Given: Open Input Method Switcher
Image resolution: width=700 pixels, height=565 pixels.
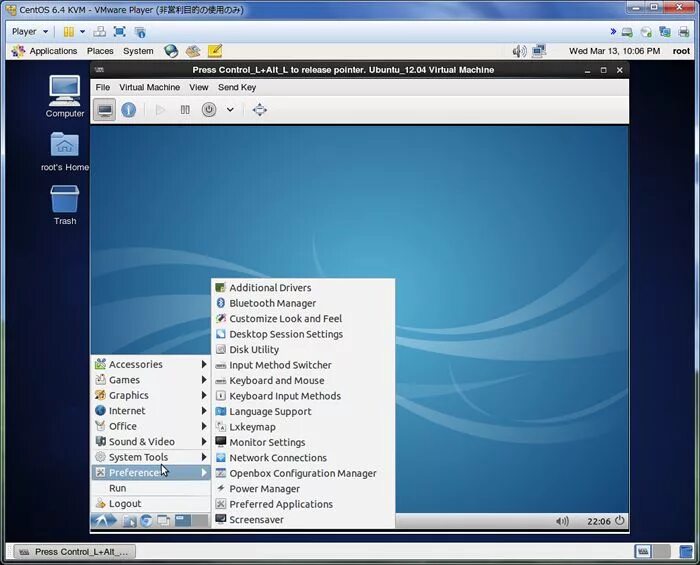Looking at the screenshot, I should click(303, 365).
